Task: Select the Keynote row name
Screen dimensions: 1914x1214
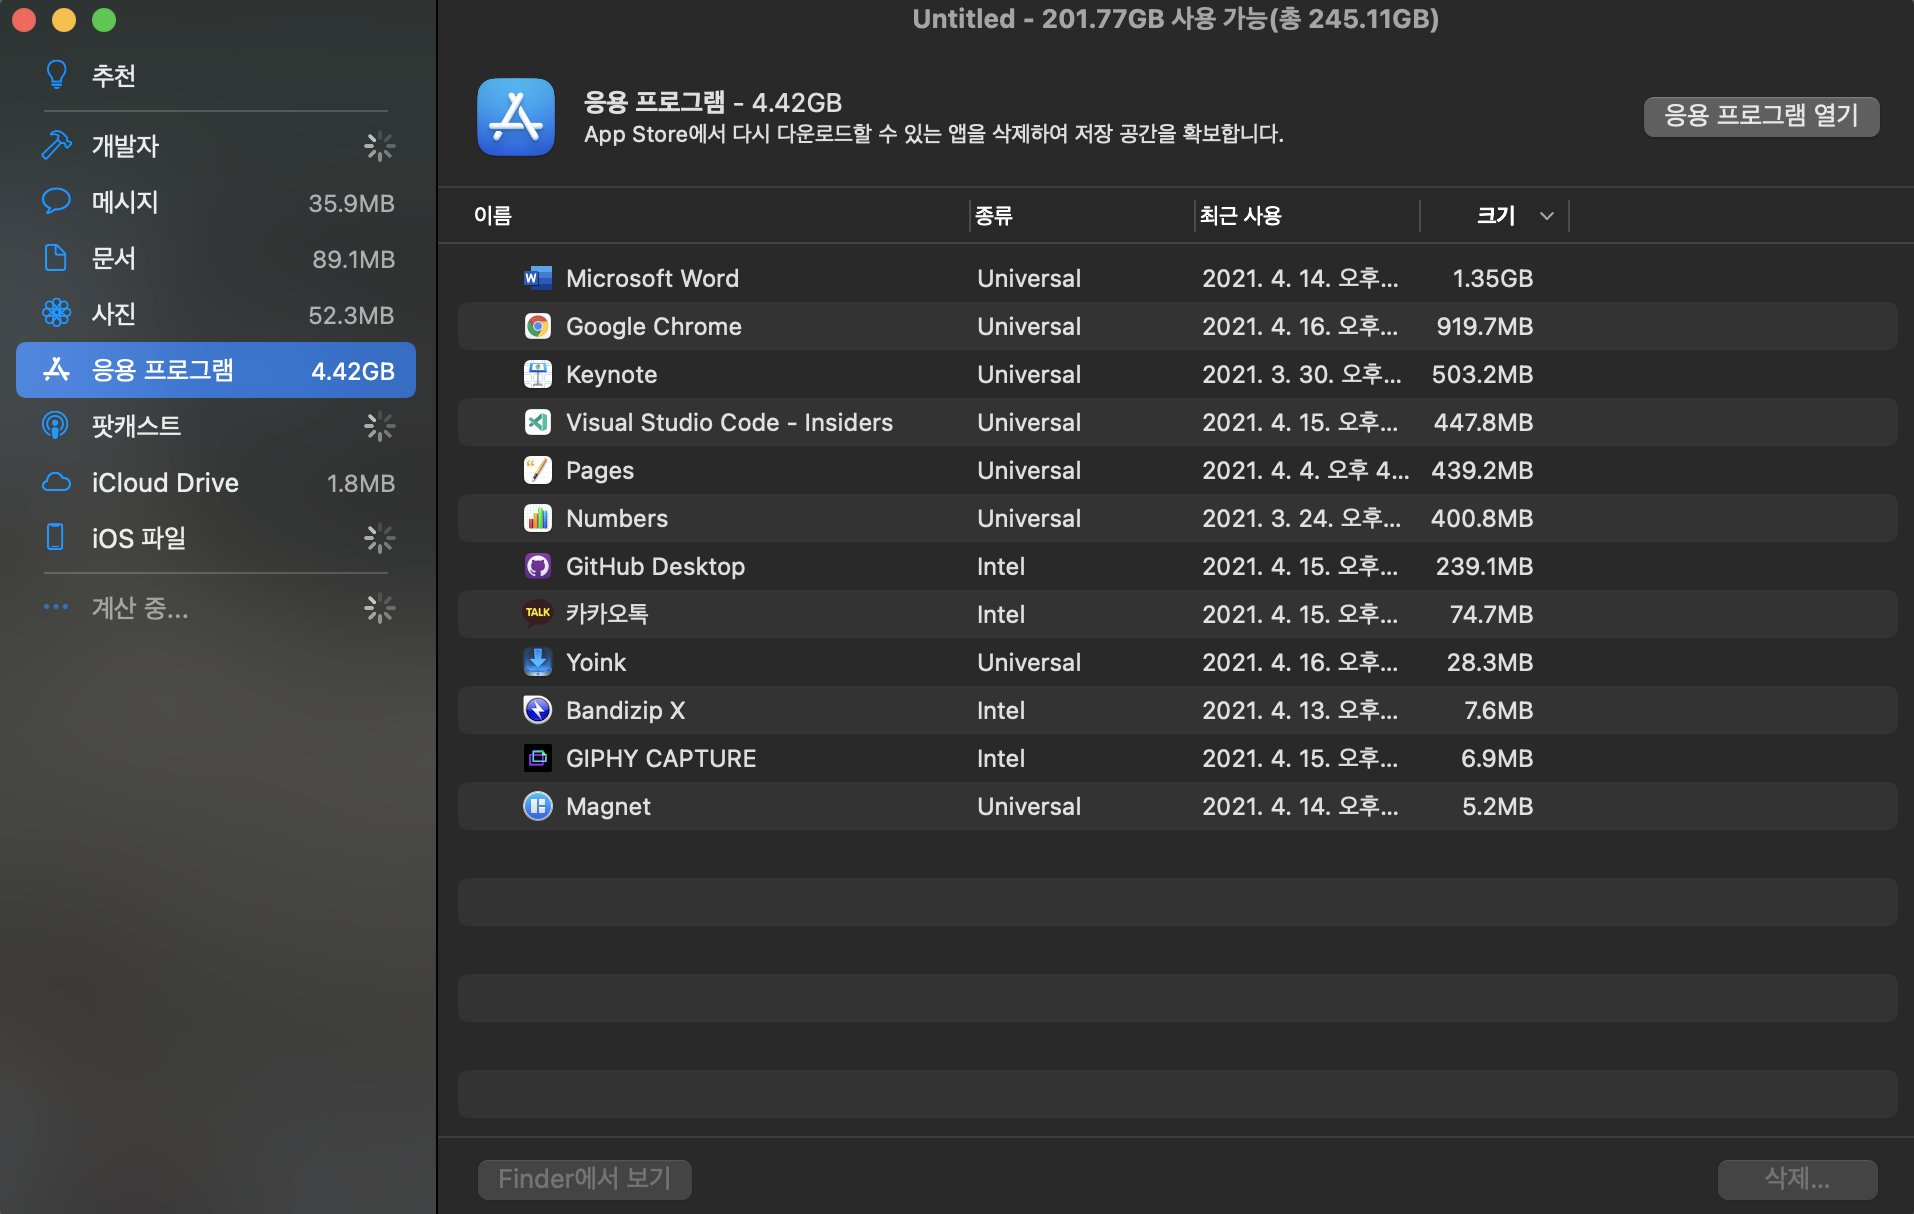Action: (612, 374)
